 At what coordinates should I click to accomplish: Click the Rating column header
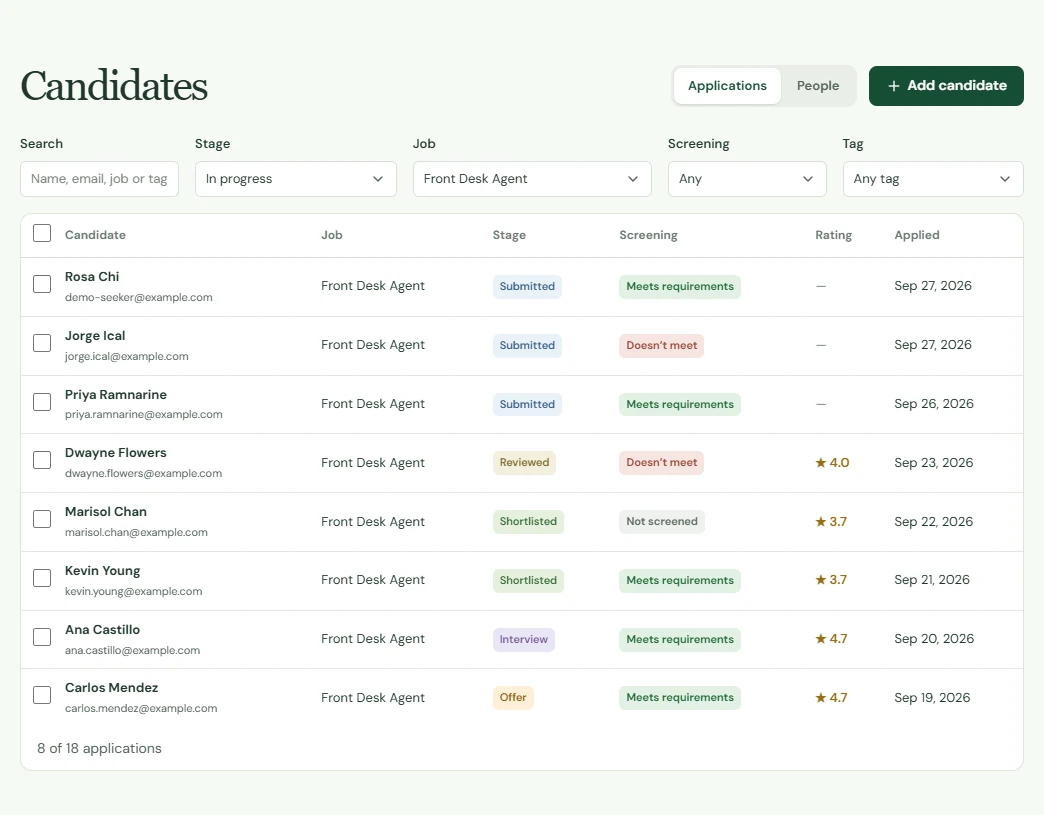834,235
